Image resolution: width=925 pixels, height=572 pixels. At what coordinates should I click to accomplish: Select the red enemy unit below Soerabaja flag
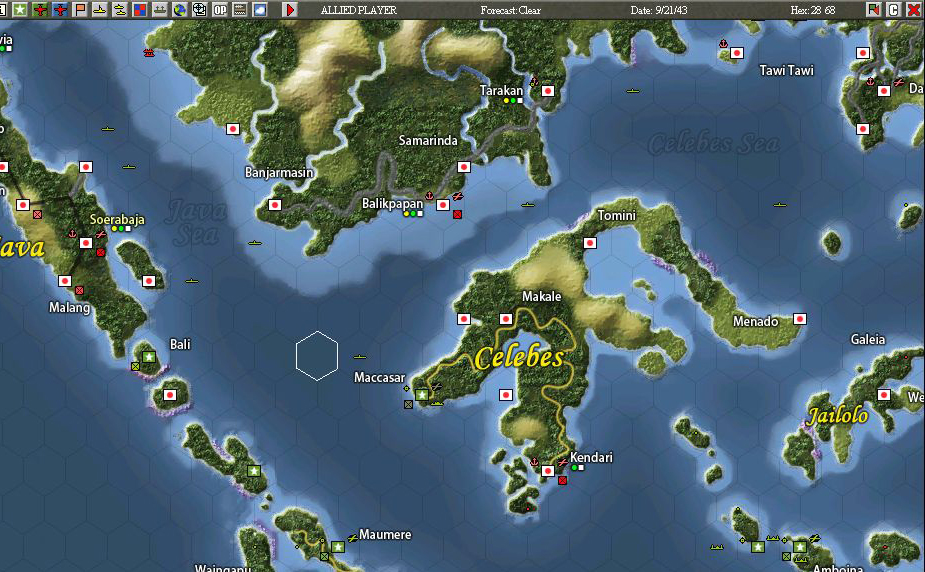click(100, 252)
